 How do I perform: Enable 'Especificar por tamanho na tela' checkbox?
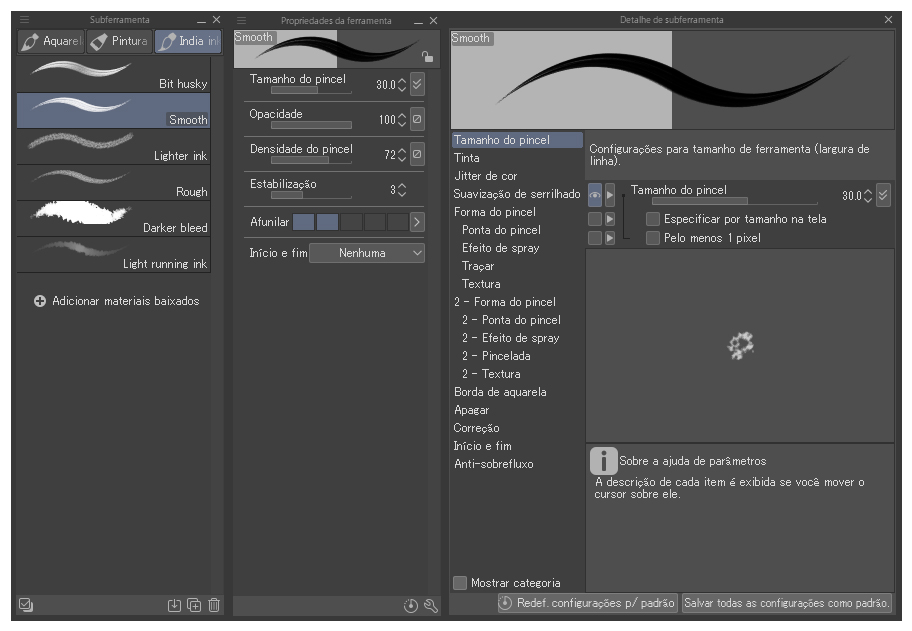pyautogui.click(x=653, y=219)
